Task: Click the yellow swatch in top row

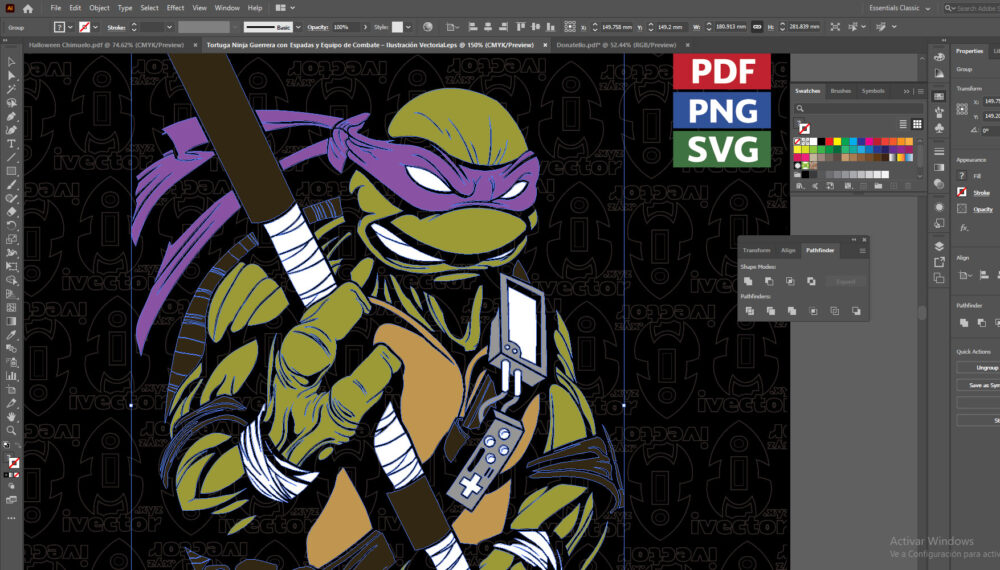Action: click(x=837, y=142)
